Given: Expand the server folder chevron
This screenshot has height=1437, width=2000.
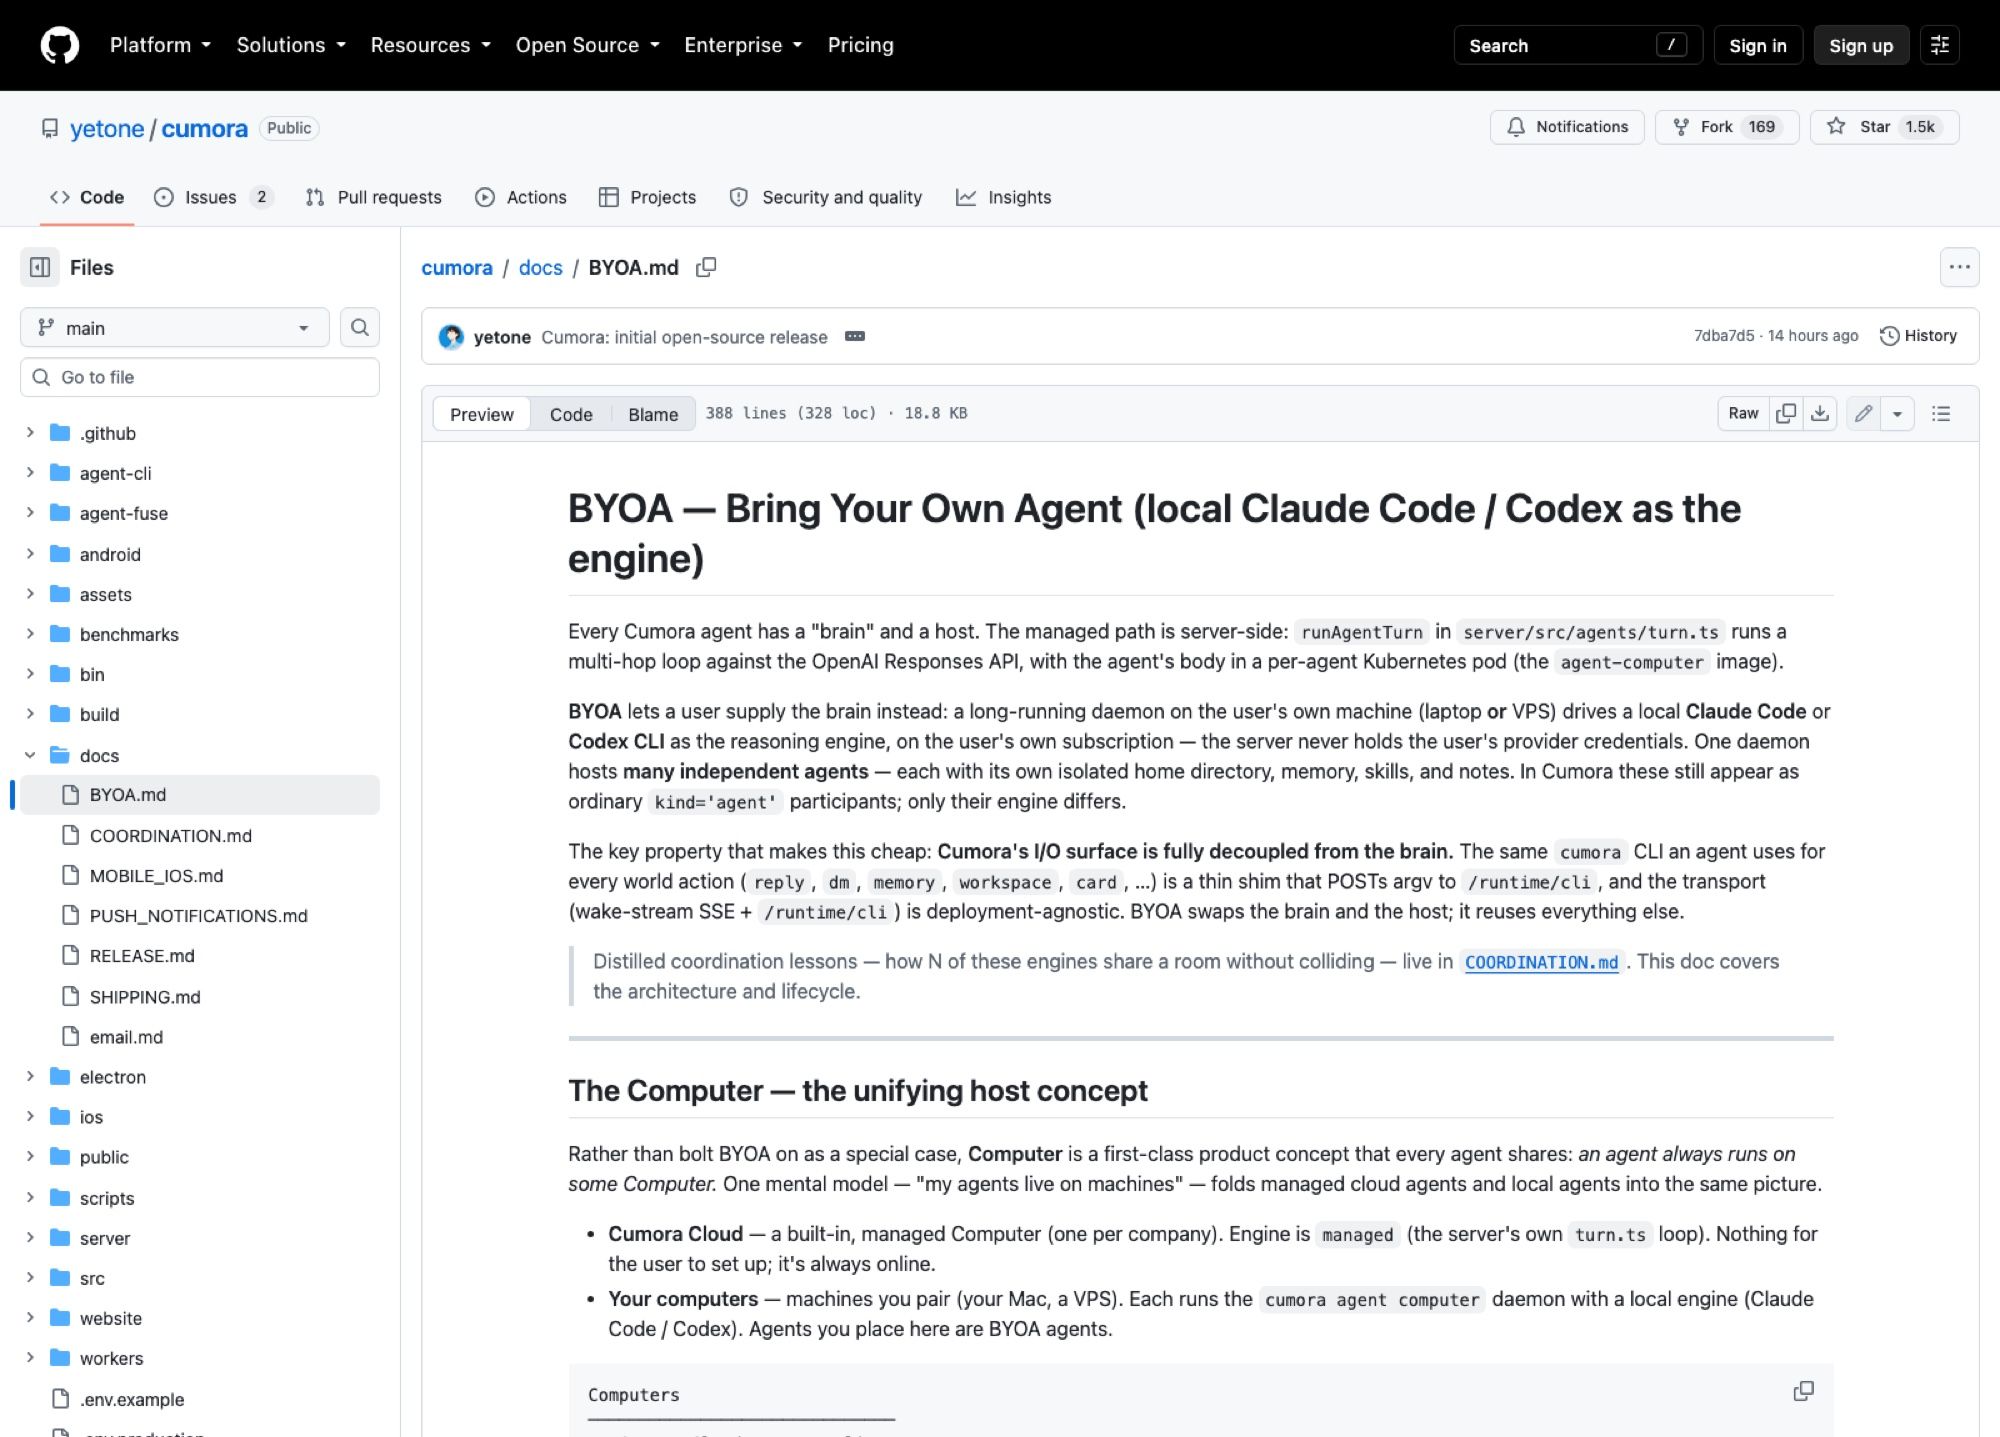Looking at the screenshot, I should pyautogui.click(x=30, y=1237).
